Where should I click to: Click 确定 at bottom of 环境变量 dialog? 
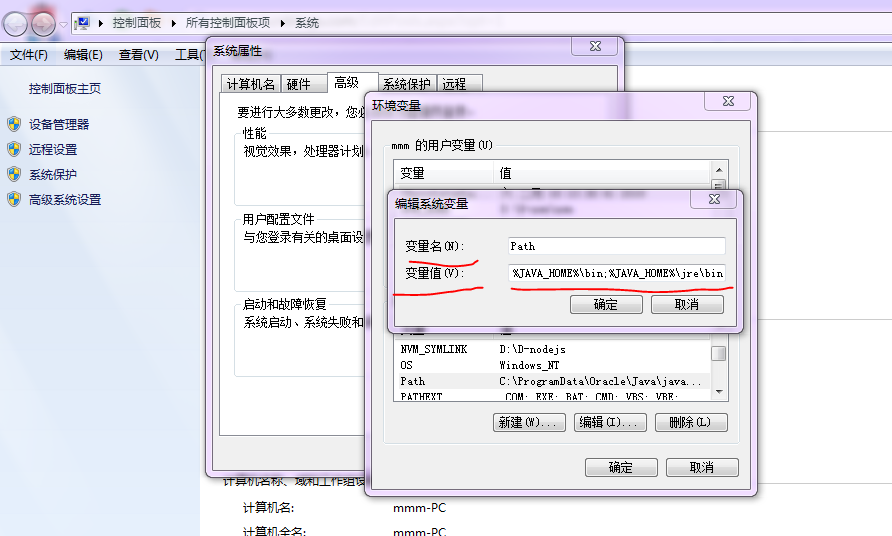(x=621, y=467)
